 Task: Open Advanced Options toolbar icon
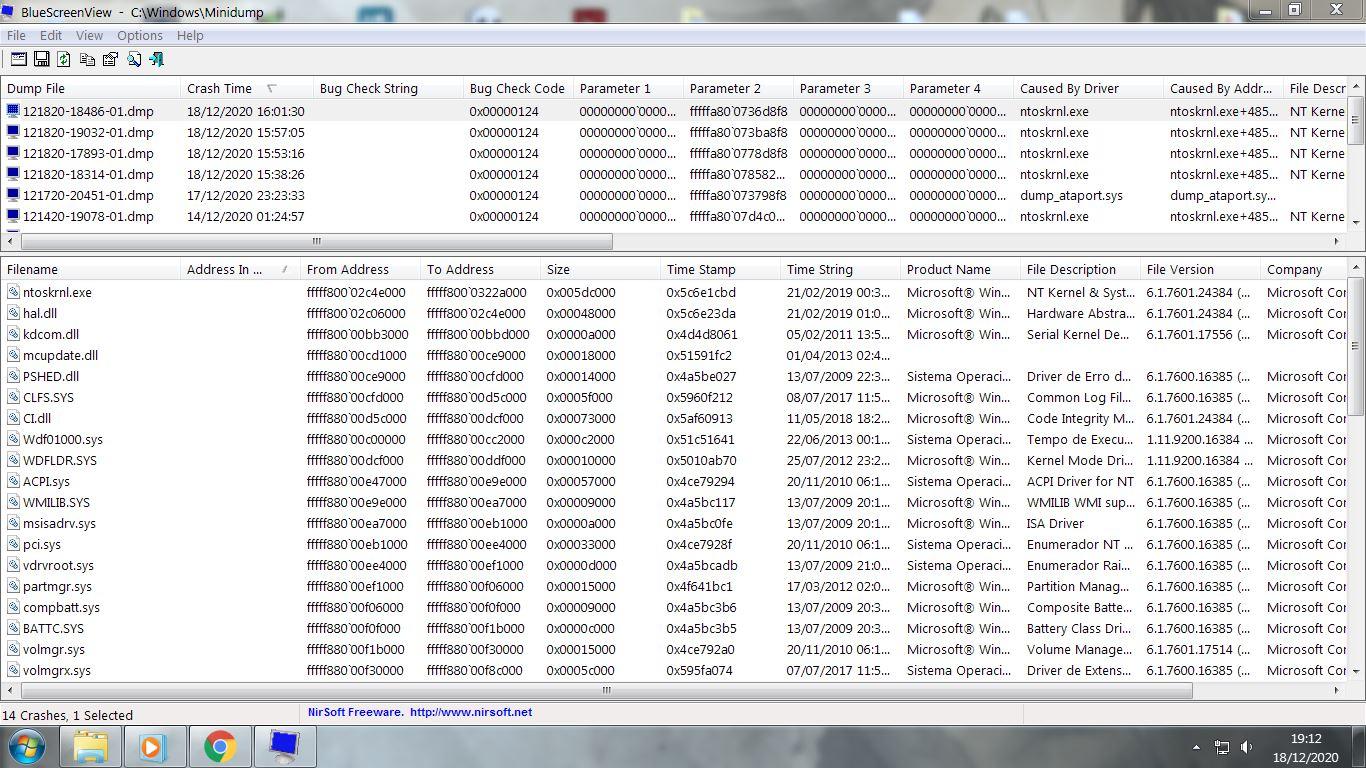[x=18, y=60]
